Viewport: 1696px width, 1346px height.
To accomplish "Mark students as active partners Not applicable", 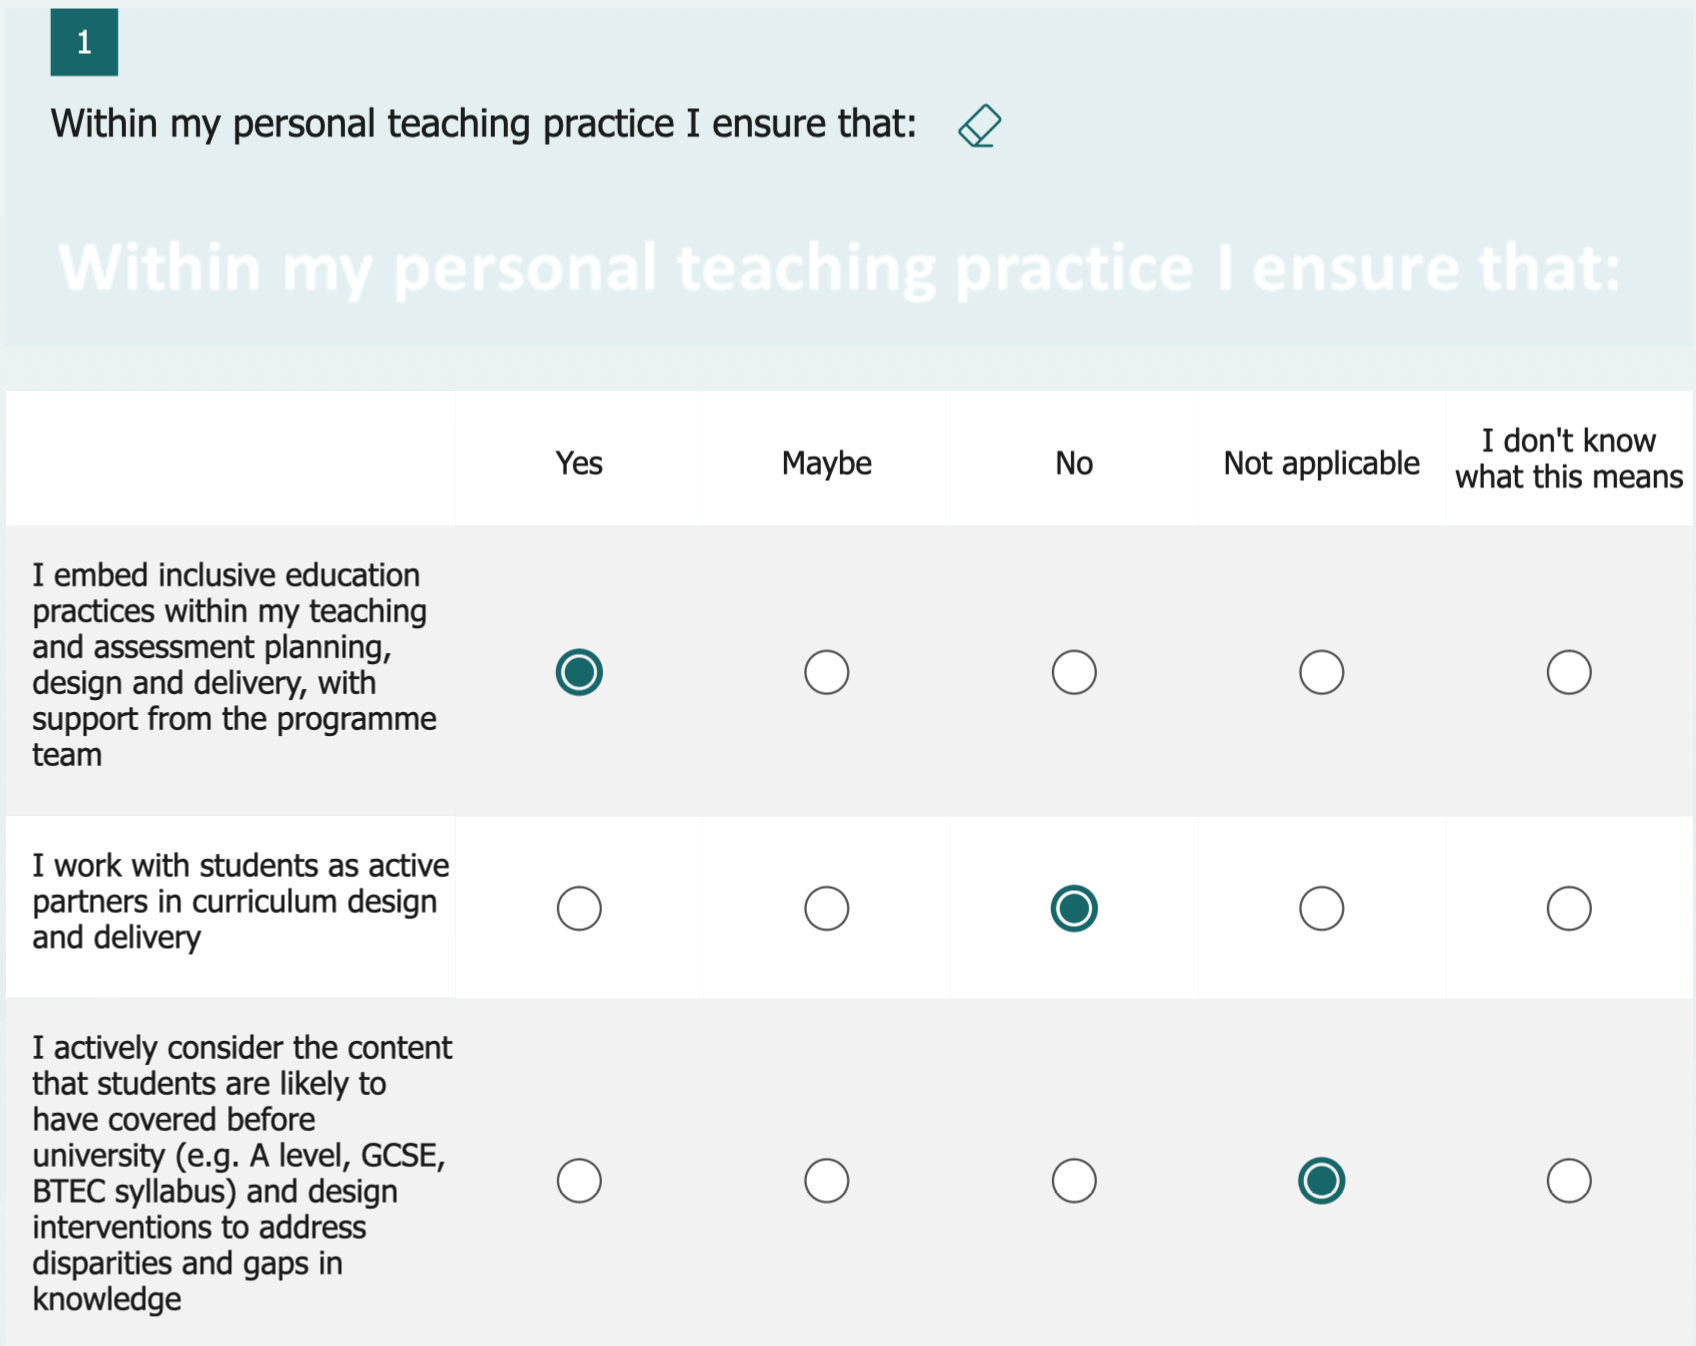I will 1321,908.
